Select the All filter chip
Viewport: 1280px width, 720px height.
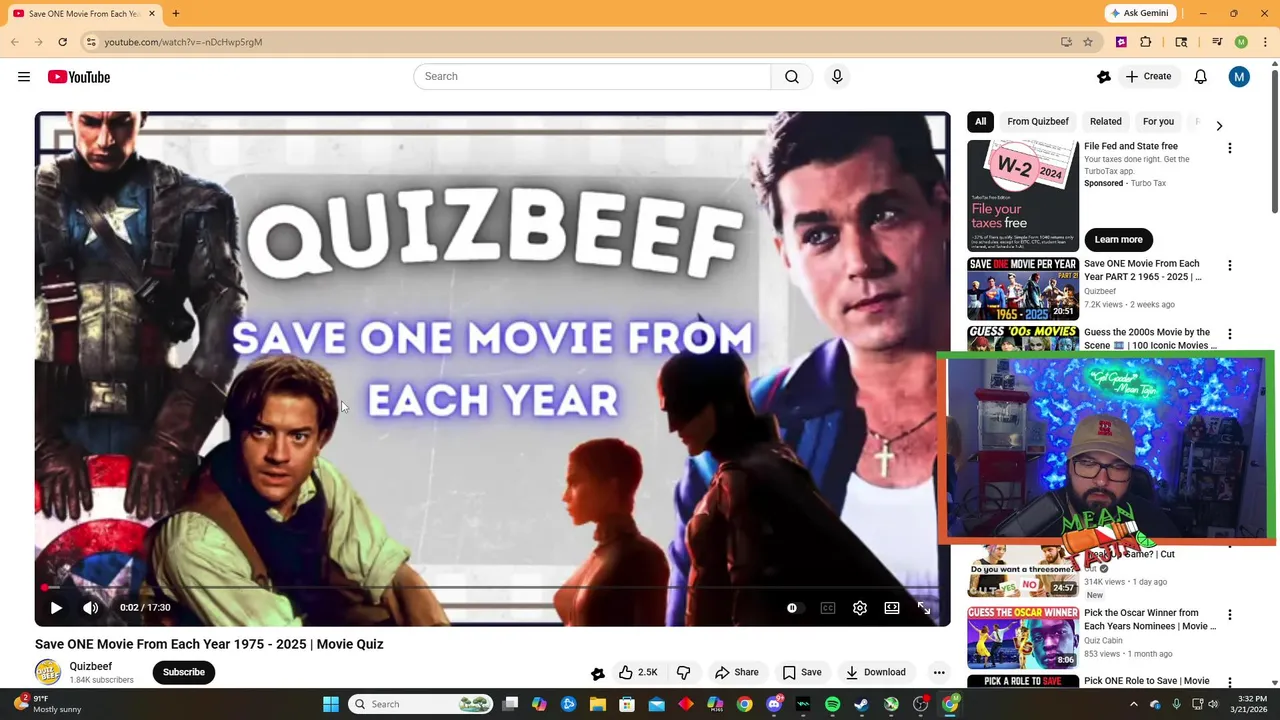tap(980, 122)
